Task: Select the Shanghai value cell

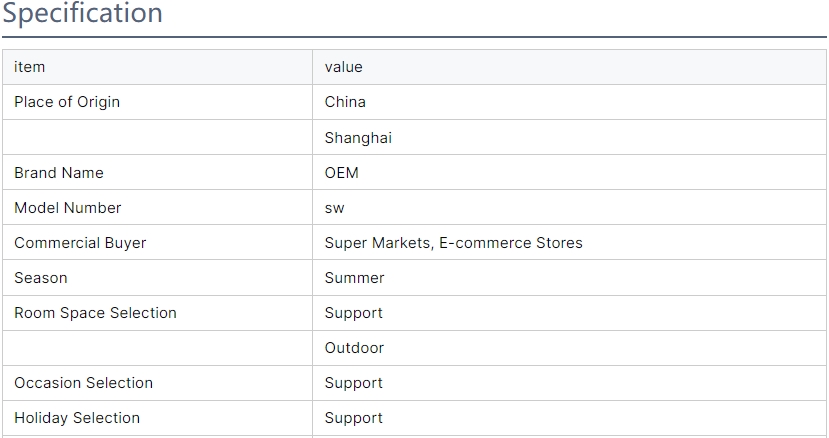Action: [358, 138]
